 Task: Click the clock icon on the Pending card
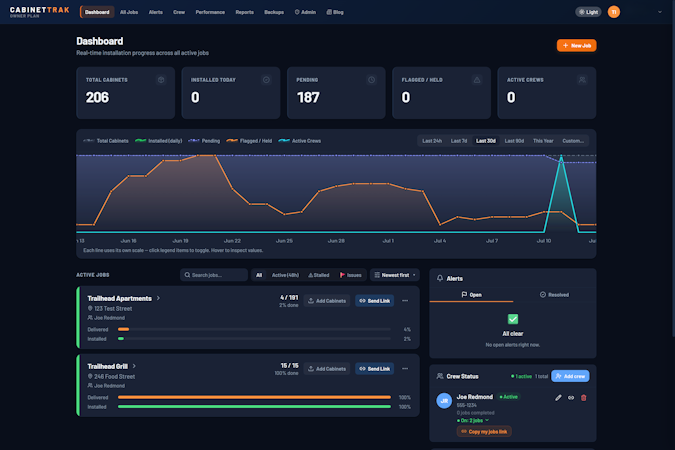point(371,80)
